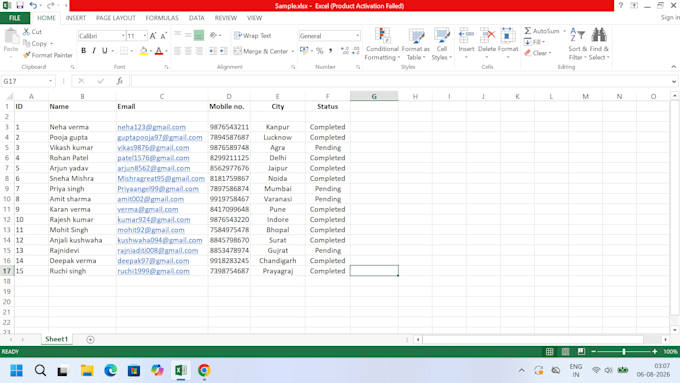Click the Copy button
Viewport: 680px width, 383px height.
pyautogui.click(x=36, y=43)
